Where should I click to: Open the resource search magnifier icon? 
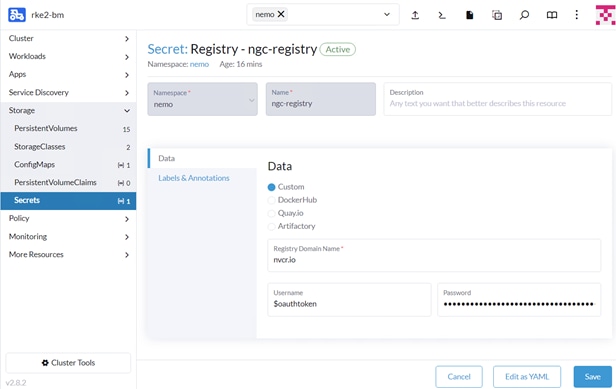point(524,15)
